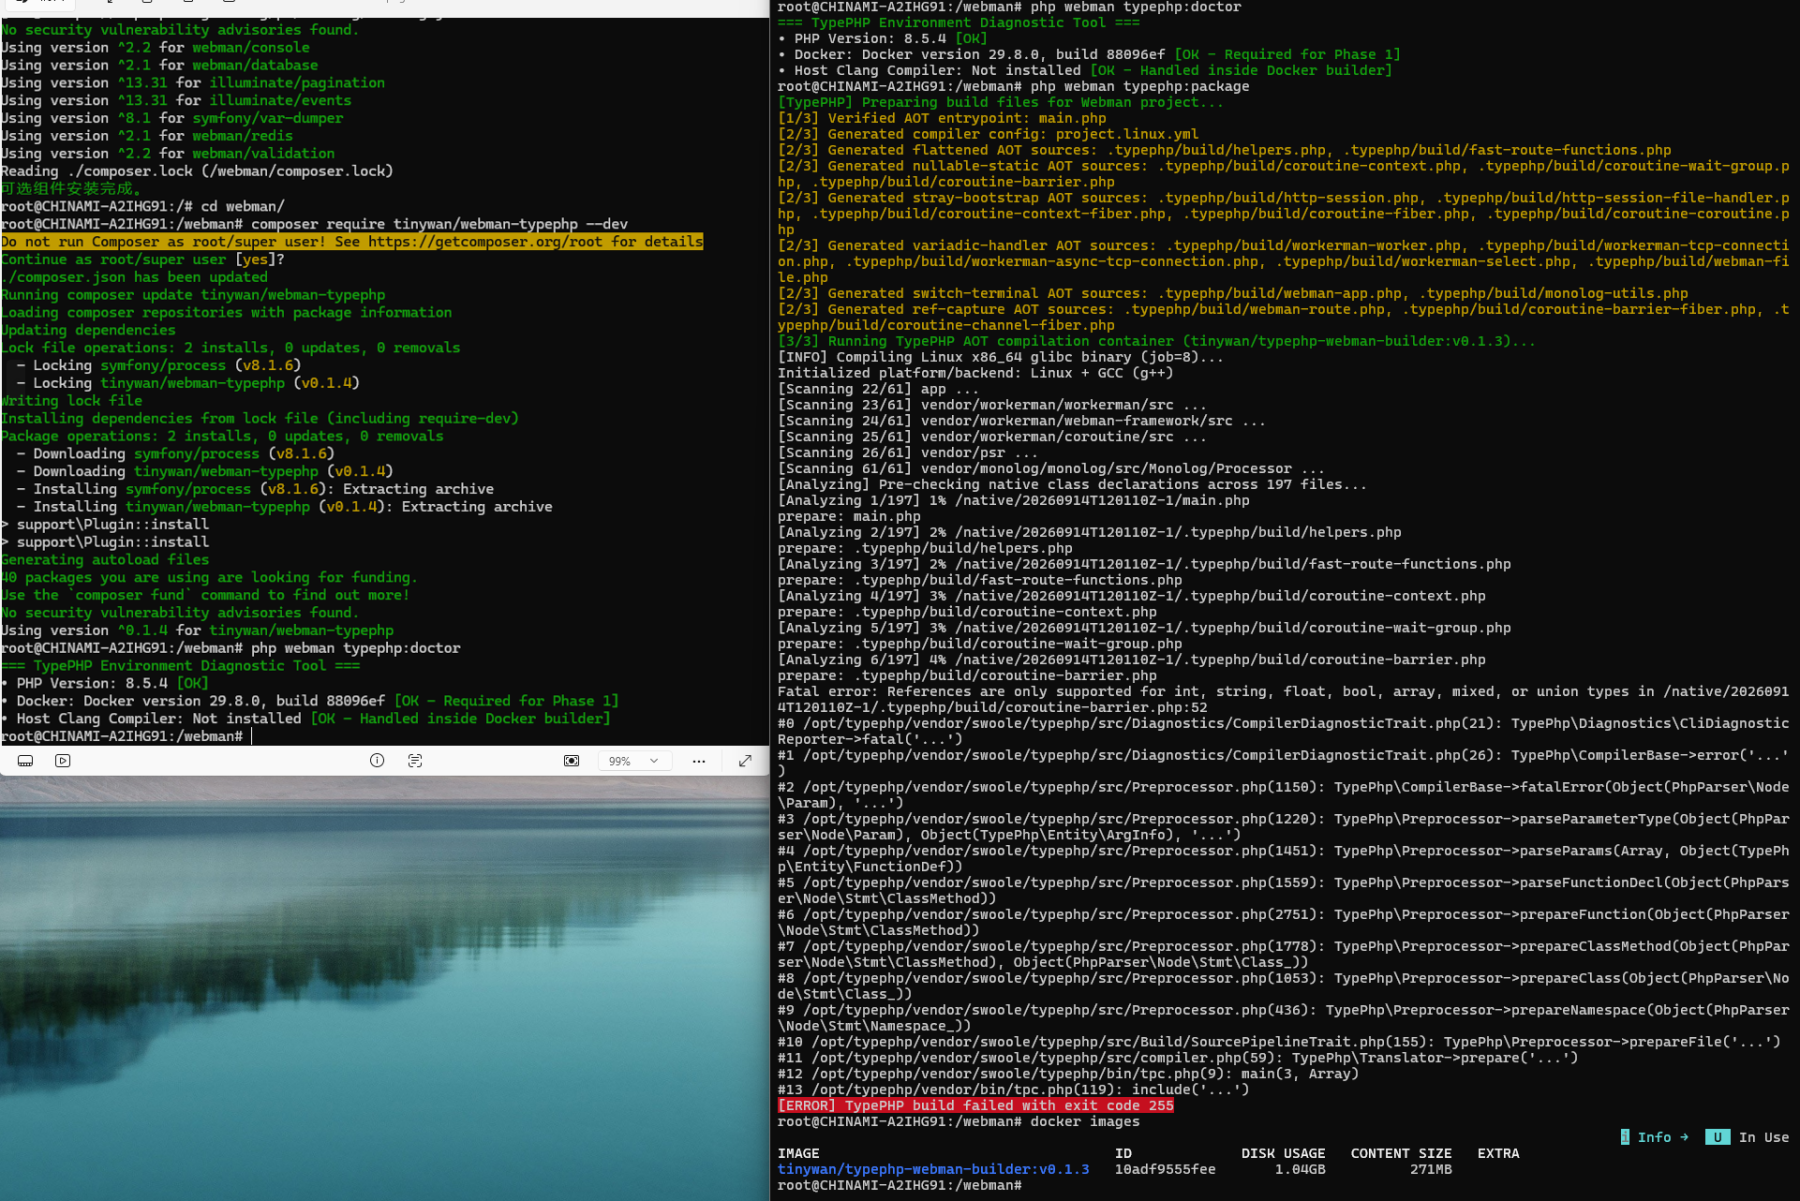1800x1201 pixels.
Task: Click the CONTENT SIZE column header
Action: pyautogui.click(x=1401, y=1153)
